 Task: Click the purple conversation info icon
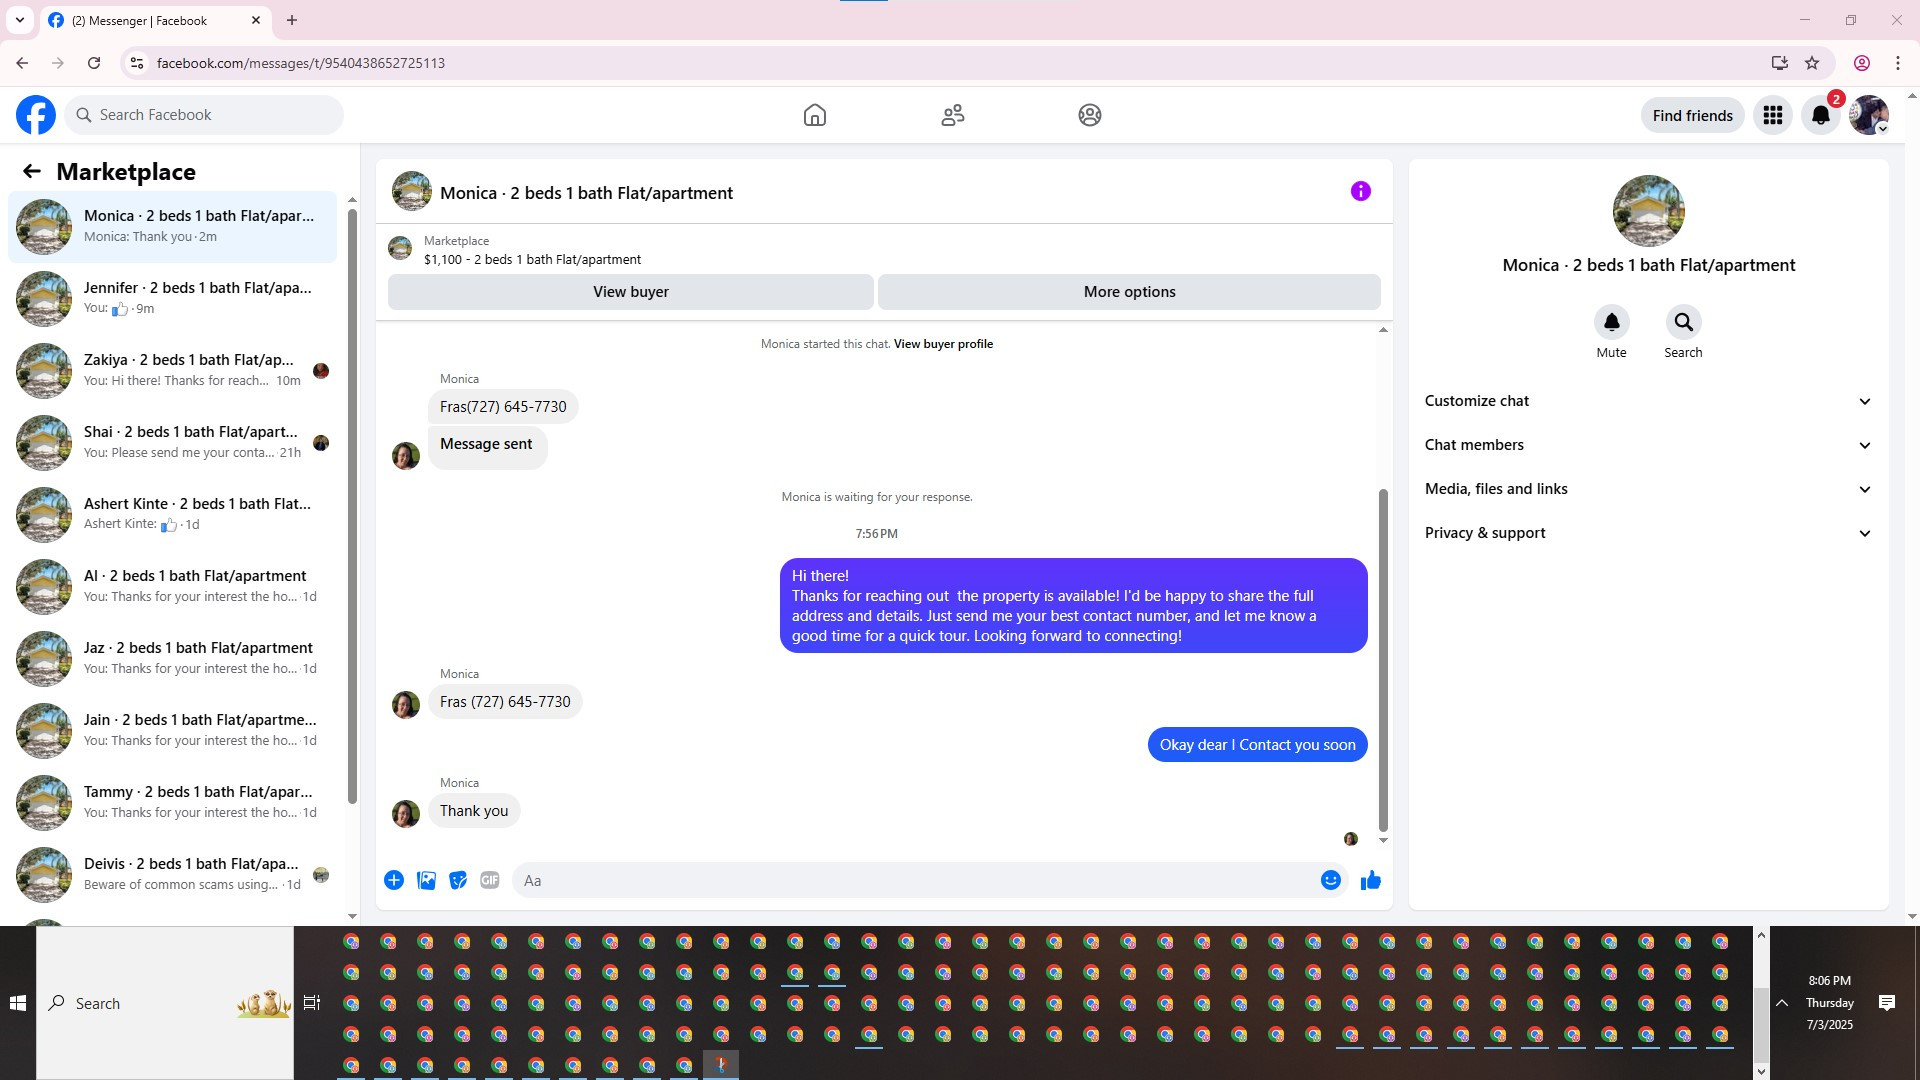pyautogui.click(x=1360, y=191)
